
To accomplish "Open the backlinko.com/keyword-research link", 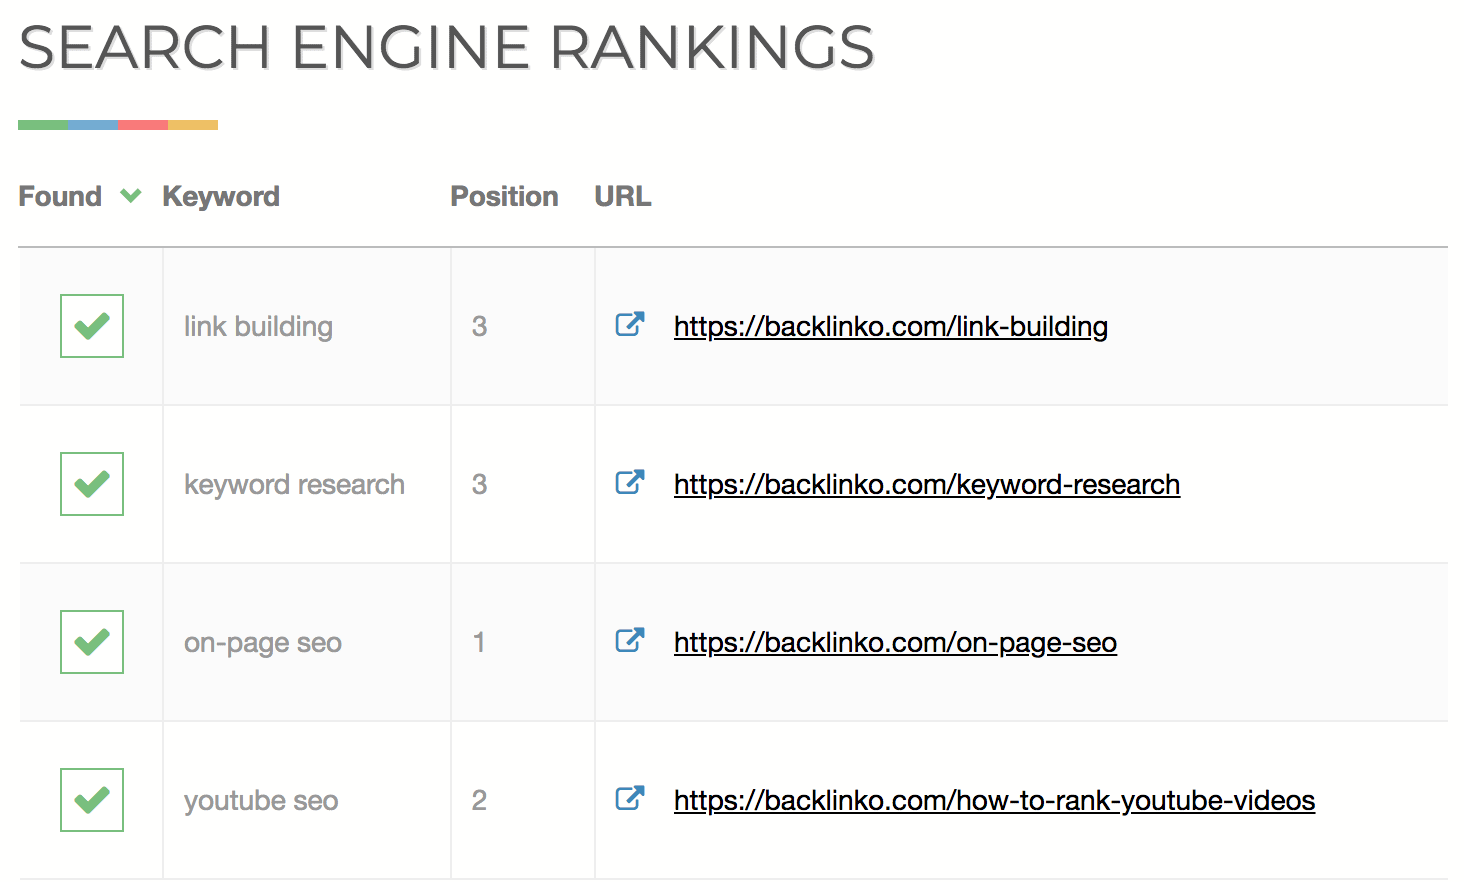I will click(x=927, y=485).
